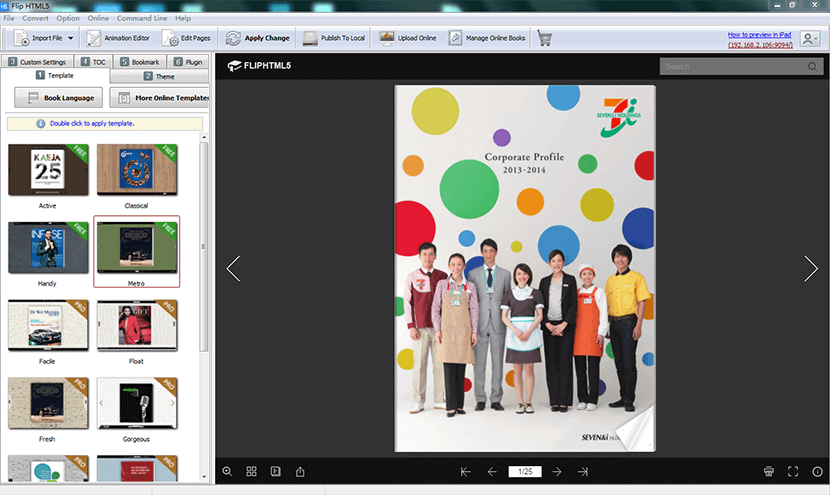Switch to the Bookmark tab
This screenshot has height=495, width=830.
coord(140,61)
